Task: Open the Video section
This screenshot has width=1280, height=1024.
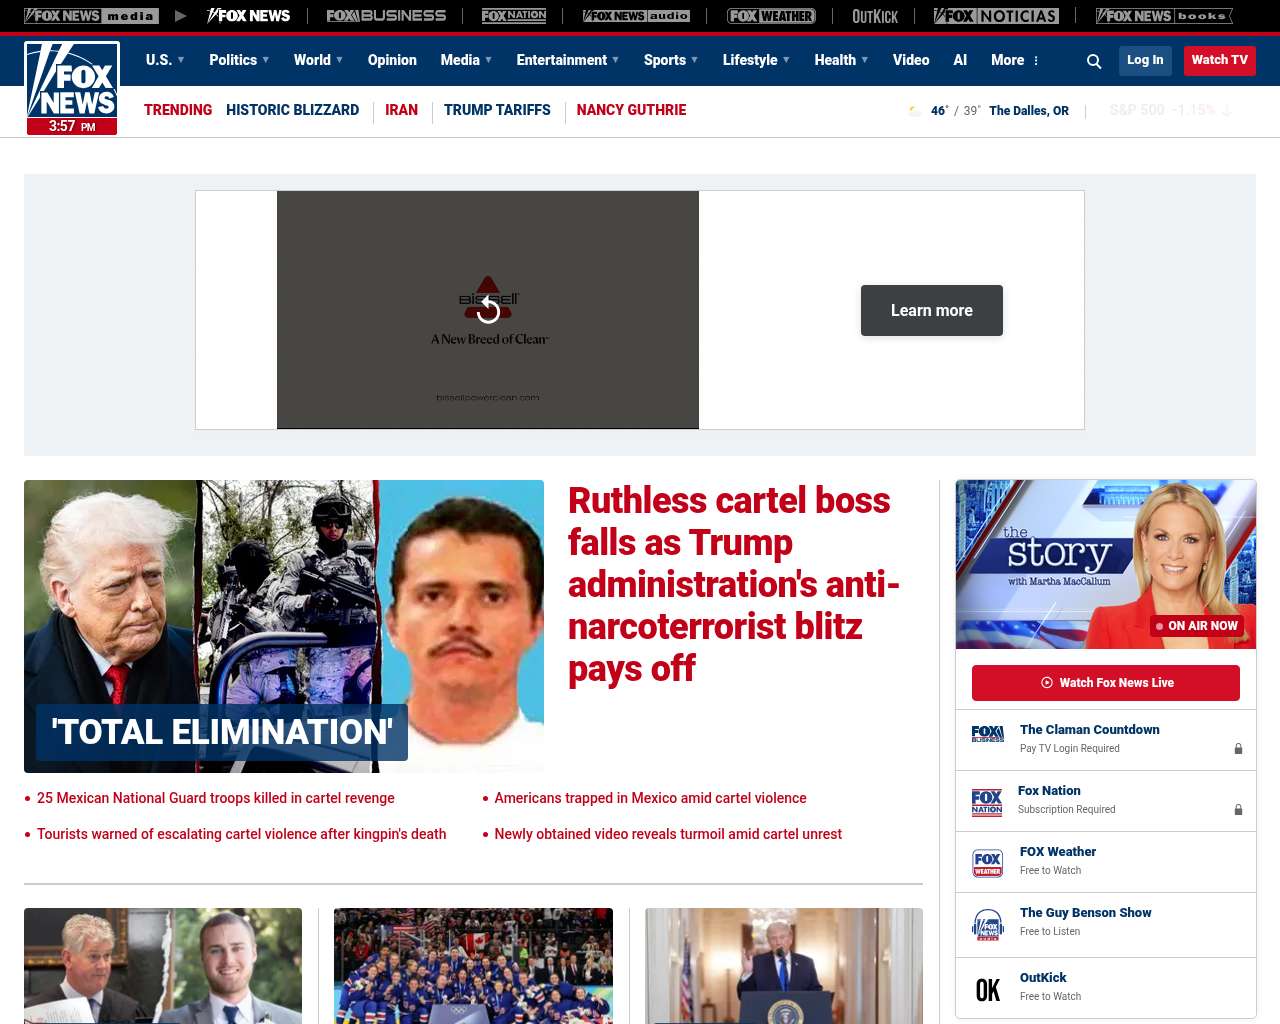Action: click(911, 60)
